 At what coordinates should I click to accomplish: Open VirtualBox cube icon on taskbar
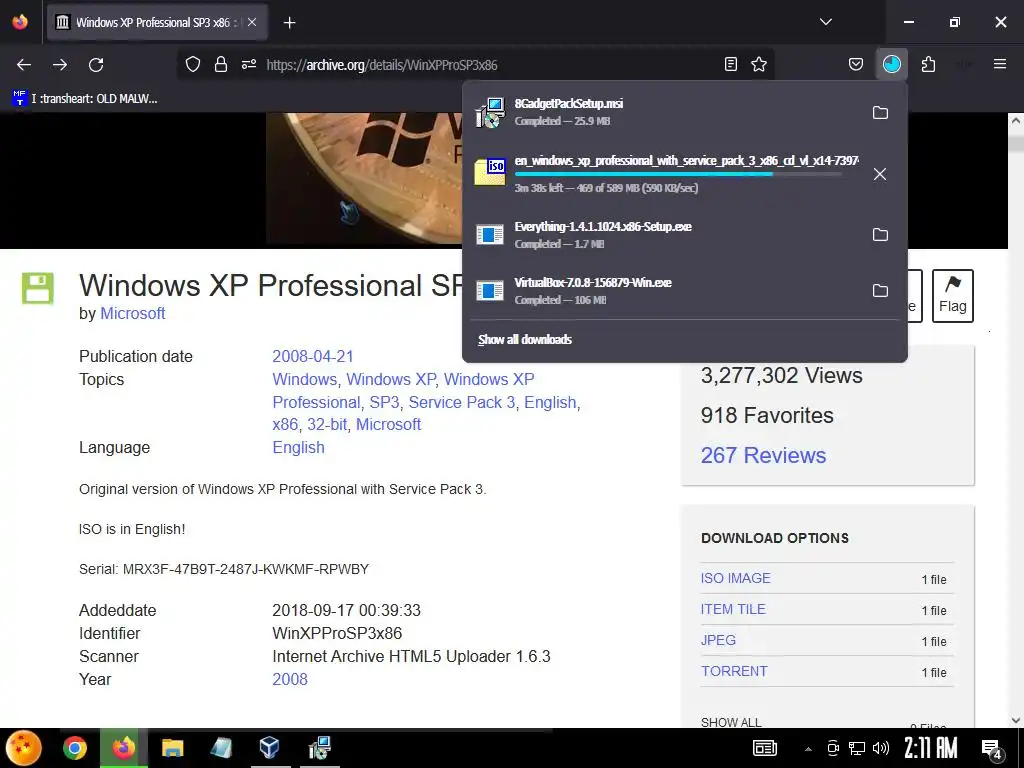270,748
